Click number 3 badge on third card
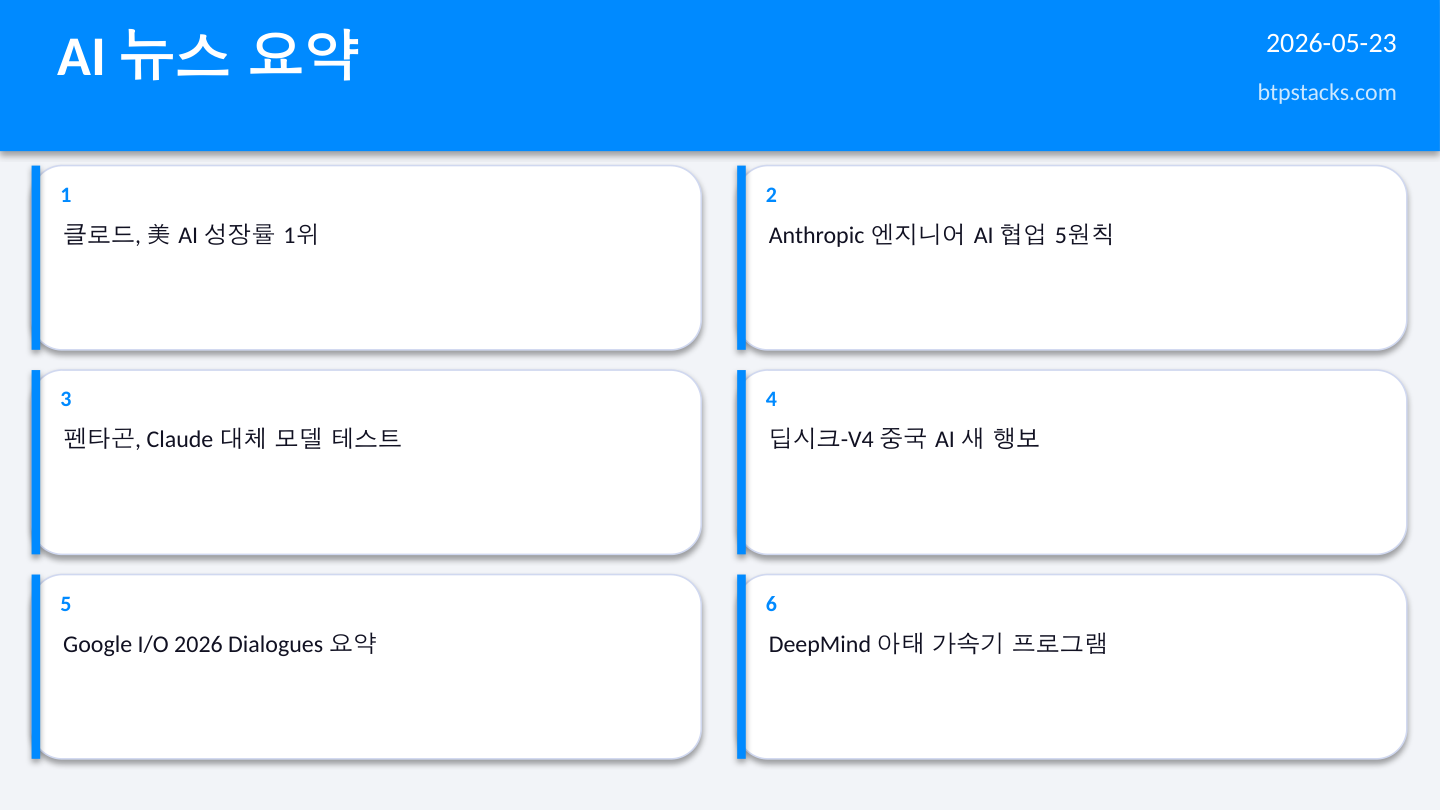This screenshot has width=1440, height=811. coord(66,399)
